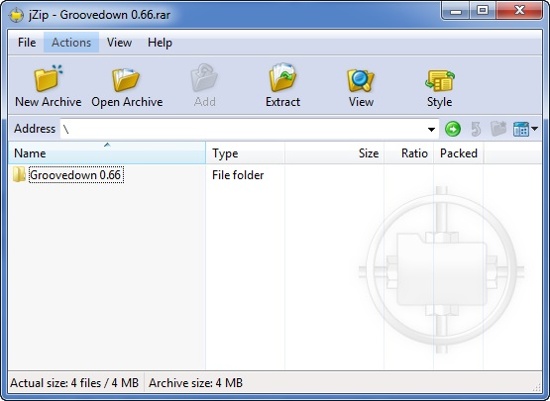Sort list by Name column header
Viewport: 550px width, 401px height.
[107, 153]
